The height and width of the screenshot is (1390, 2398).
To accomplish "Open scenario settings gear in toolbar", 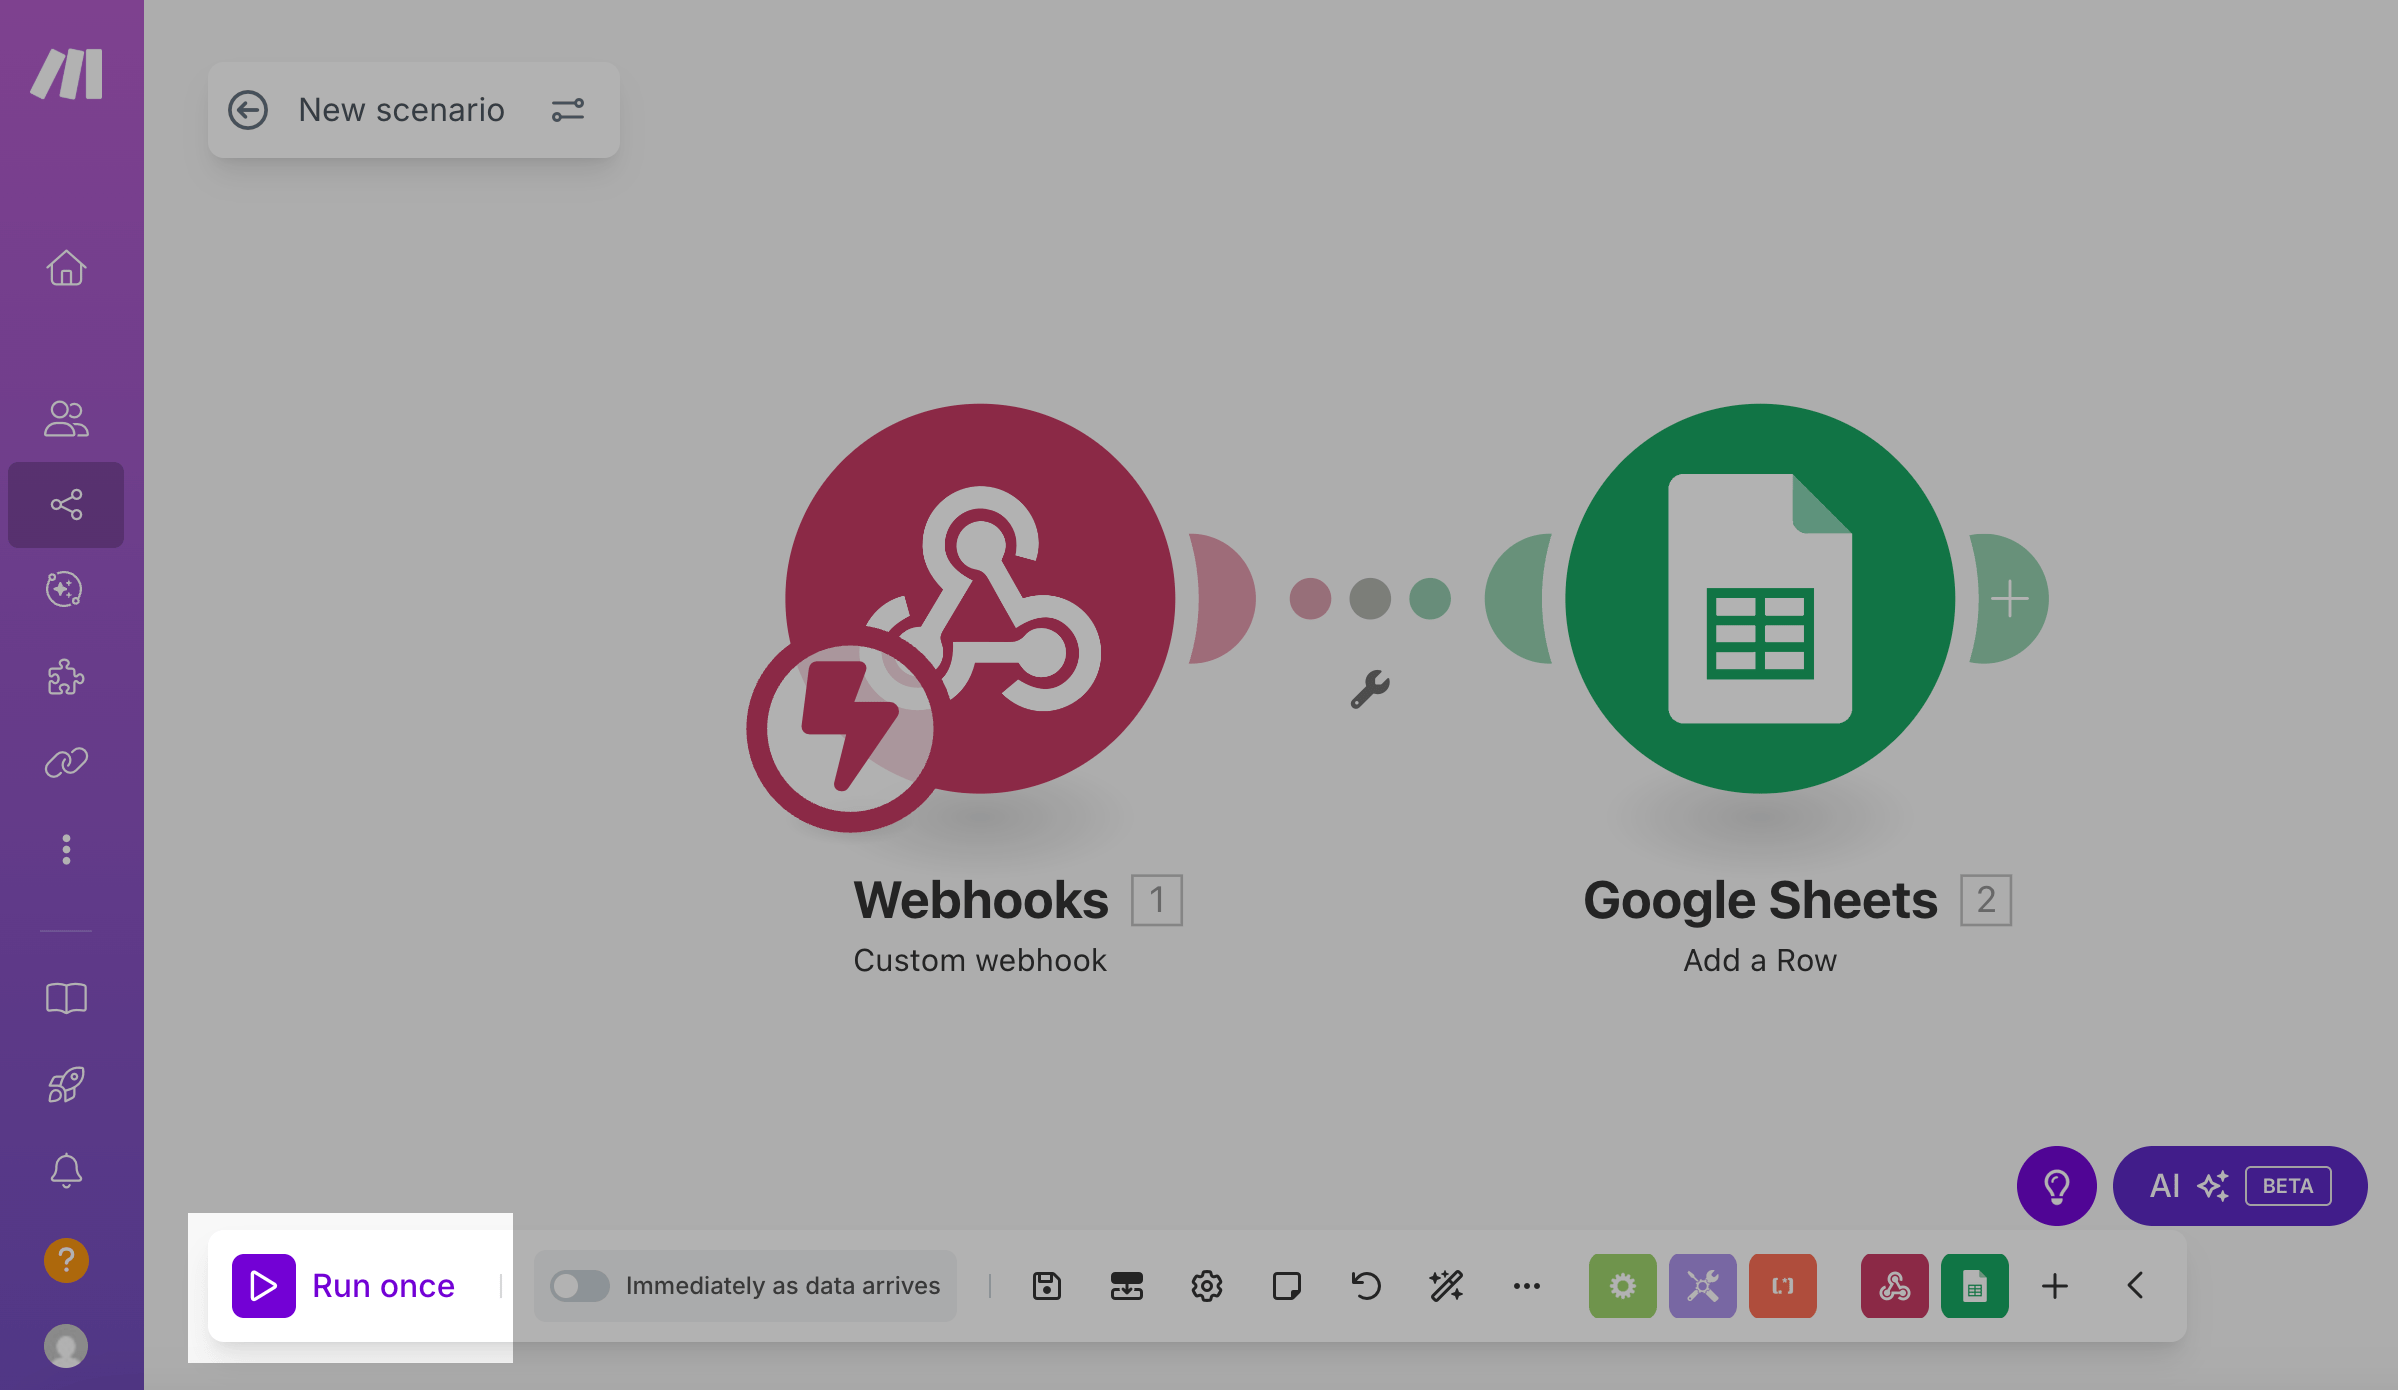I will [1206, 1285].
